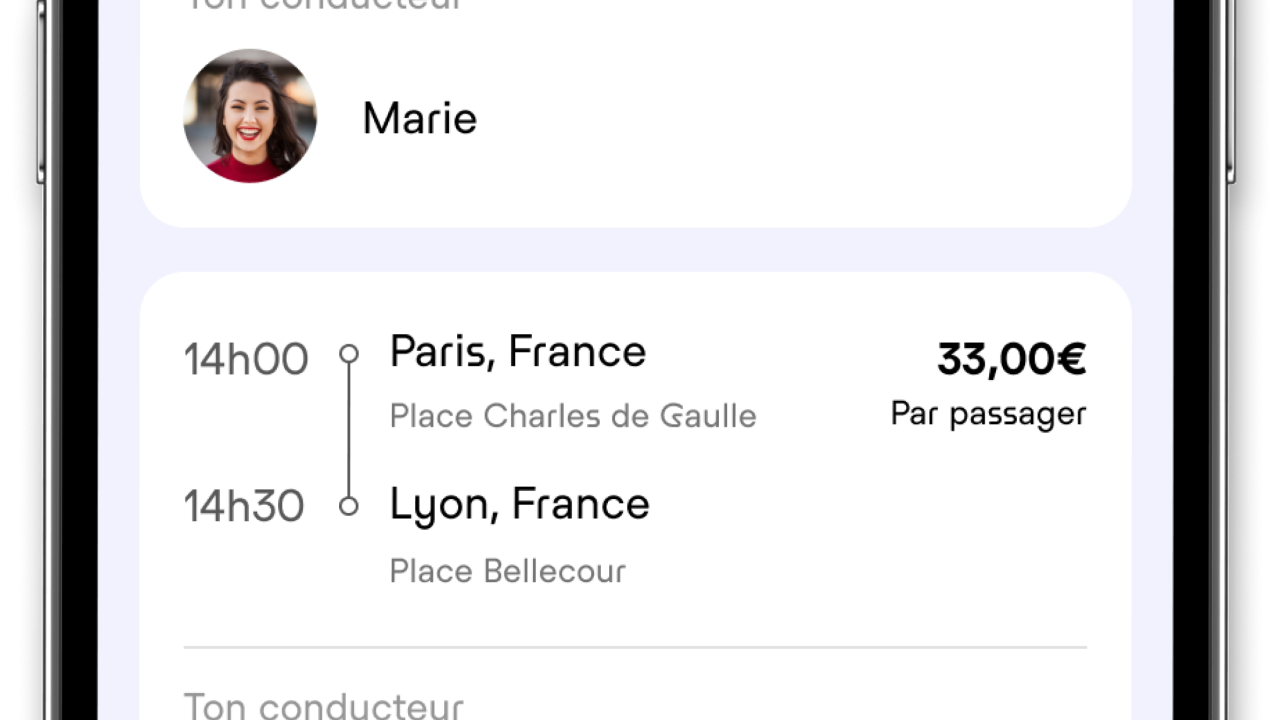Screen dimensions: 1280x720
Task: Tap the Par passager label
Action: [988, 414]
